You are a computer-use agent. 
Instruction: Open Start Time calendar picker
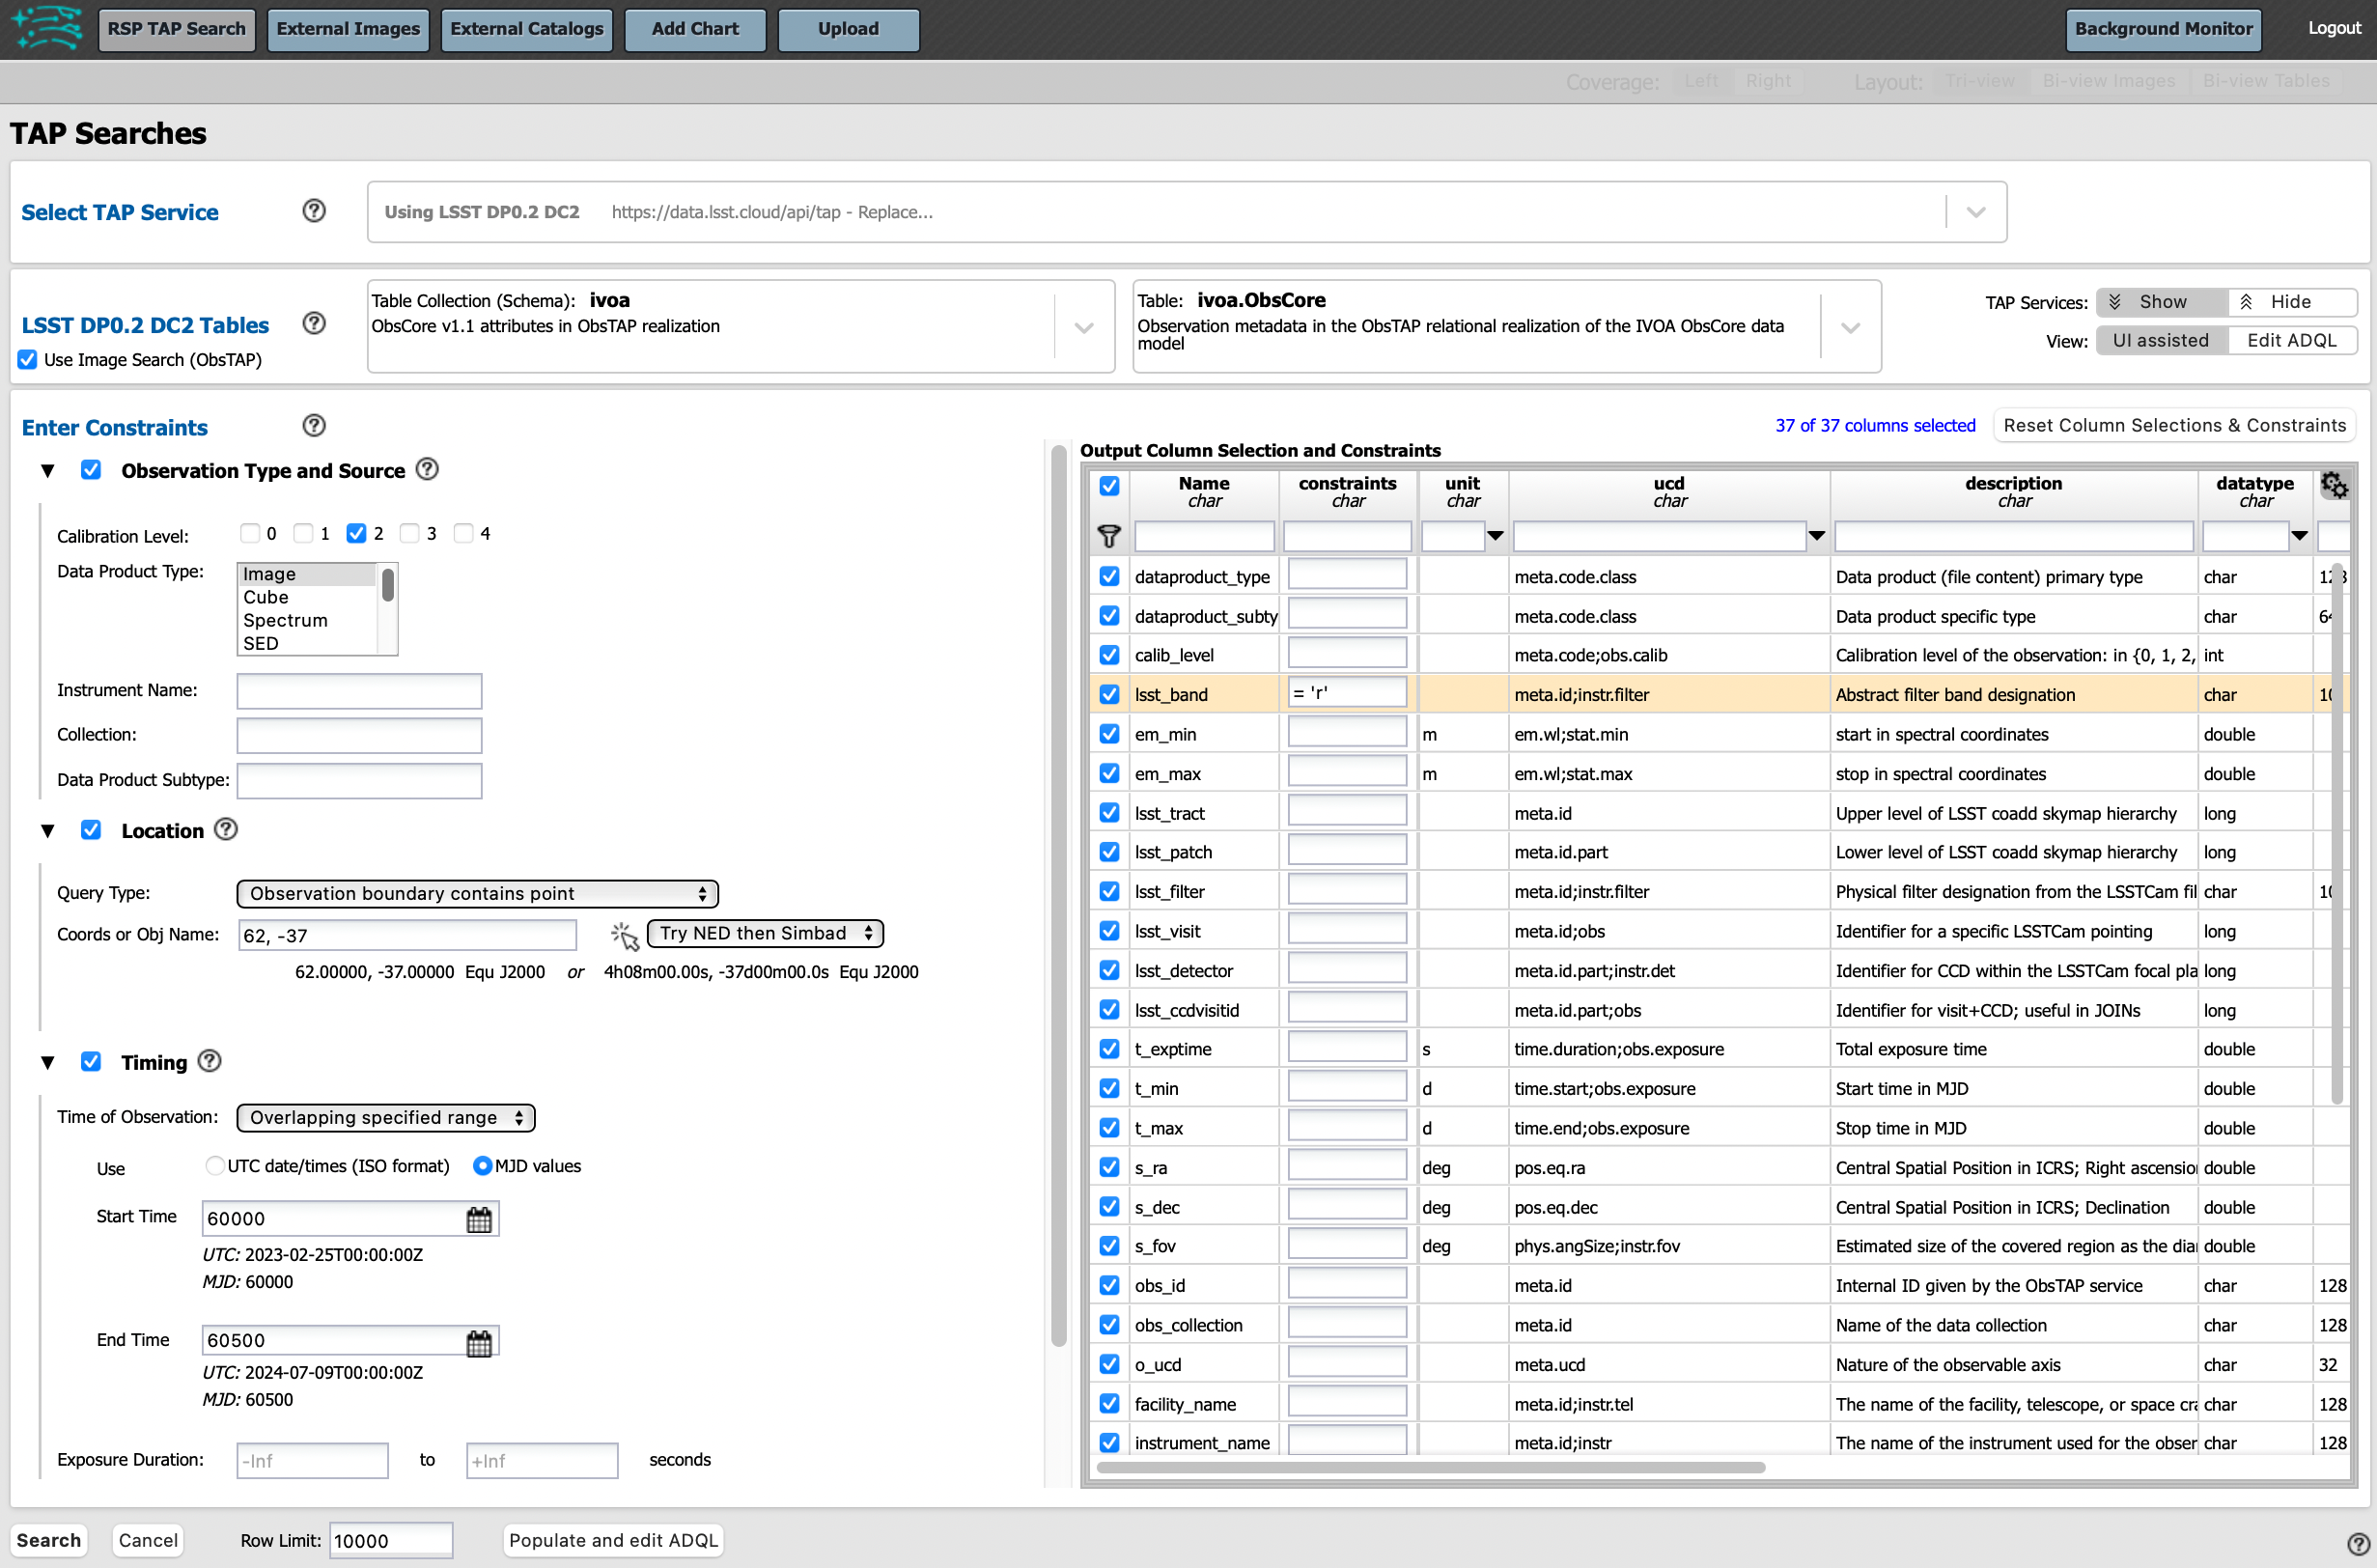coord(479,1219)
